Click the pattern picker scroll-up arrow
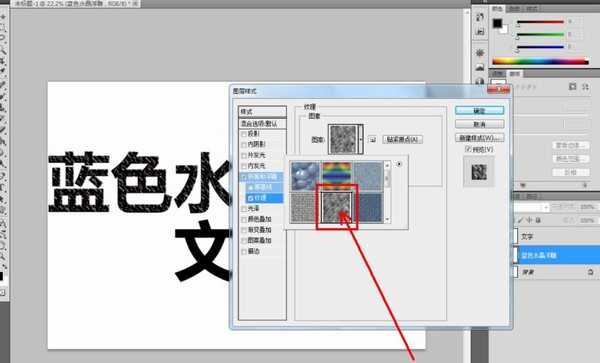 tap(387, 165)
